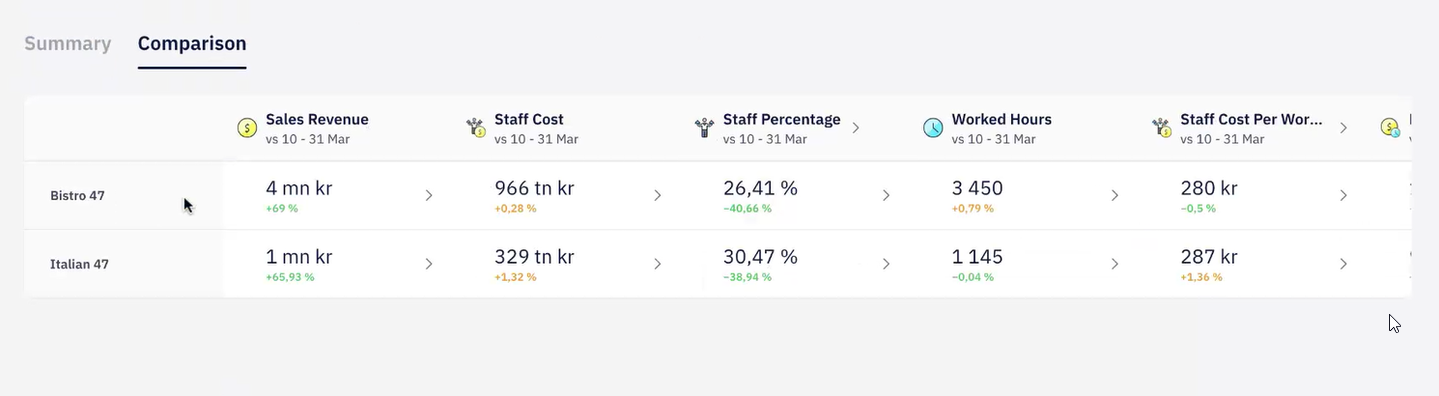Click the Sales Revenue coin icon
This screenshot has height=396, width=1439.
246,128
